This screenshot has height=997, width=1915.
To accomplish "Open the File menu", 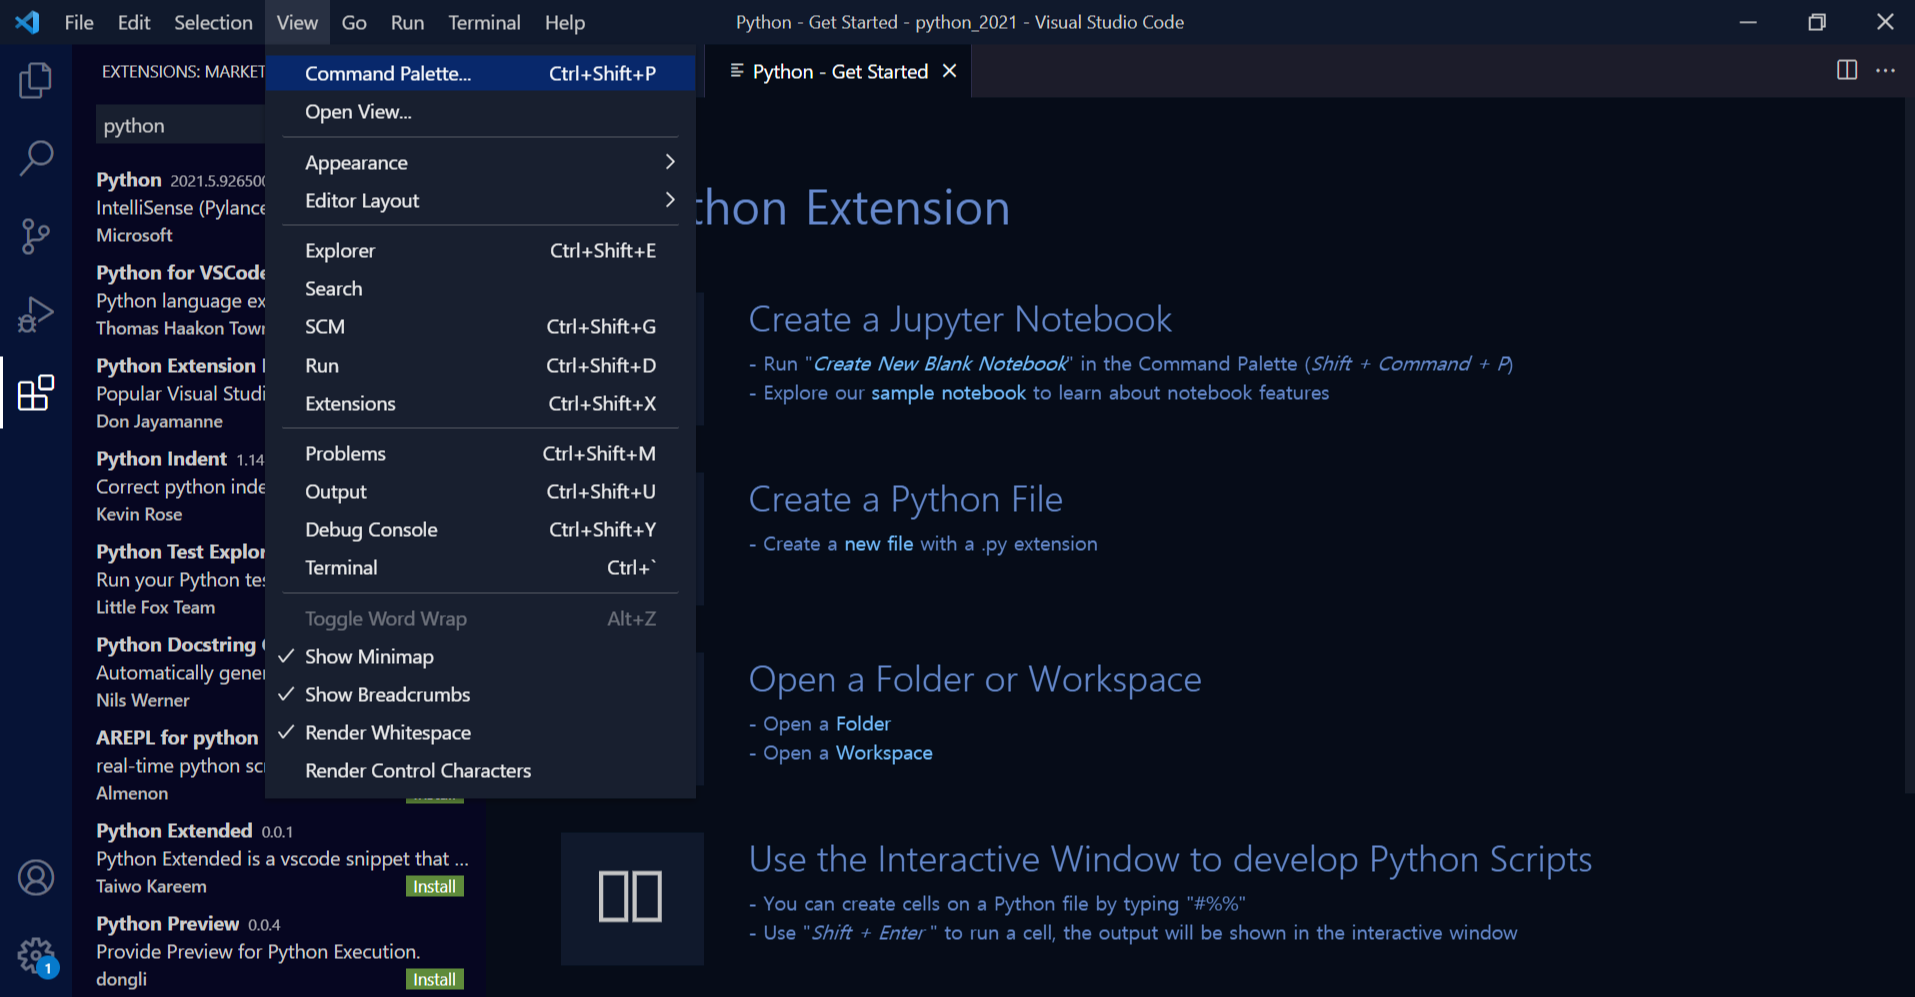I will (x=79, y=22).
